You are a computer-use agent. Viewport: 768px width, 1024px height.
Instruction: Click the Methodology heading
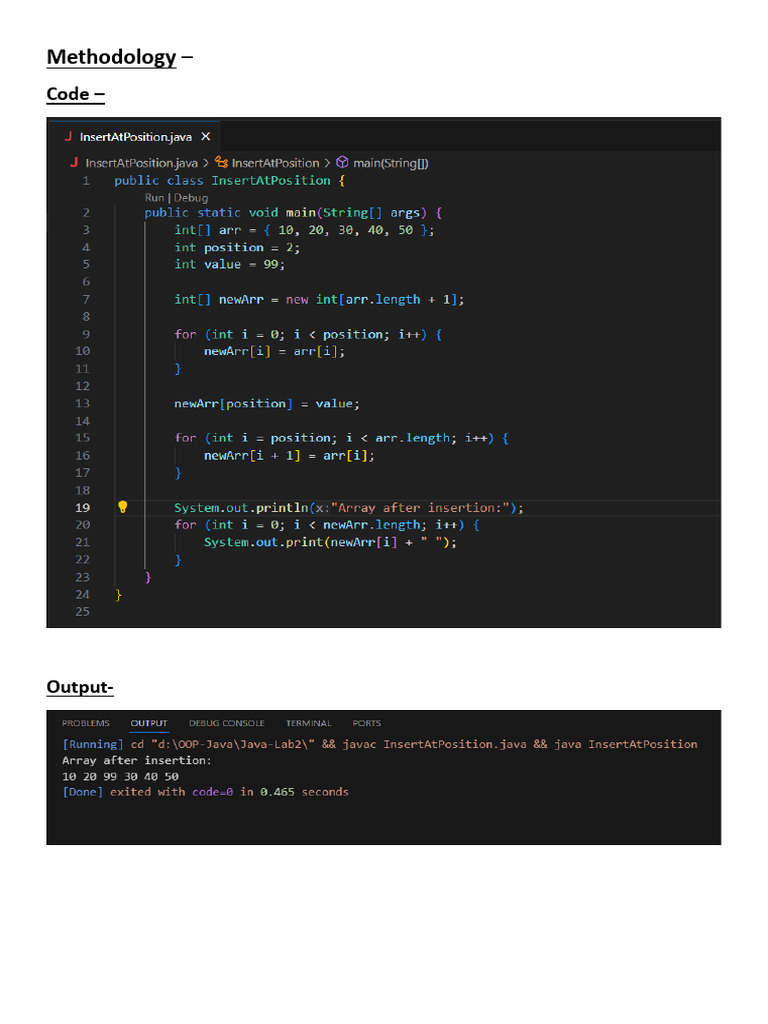pos(120,57)
